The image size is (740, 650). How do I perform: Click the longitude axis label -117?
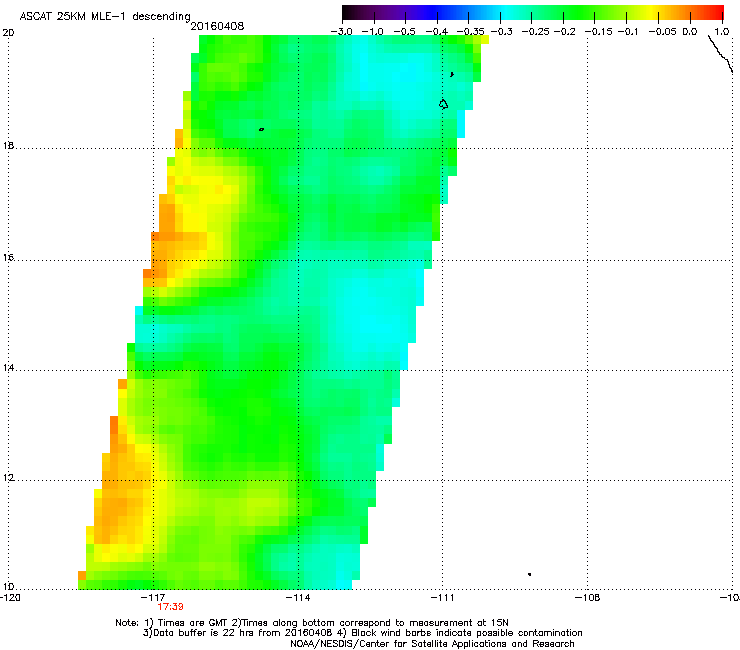click(x=153, y=598)
